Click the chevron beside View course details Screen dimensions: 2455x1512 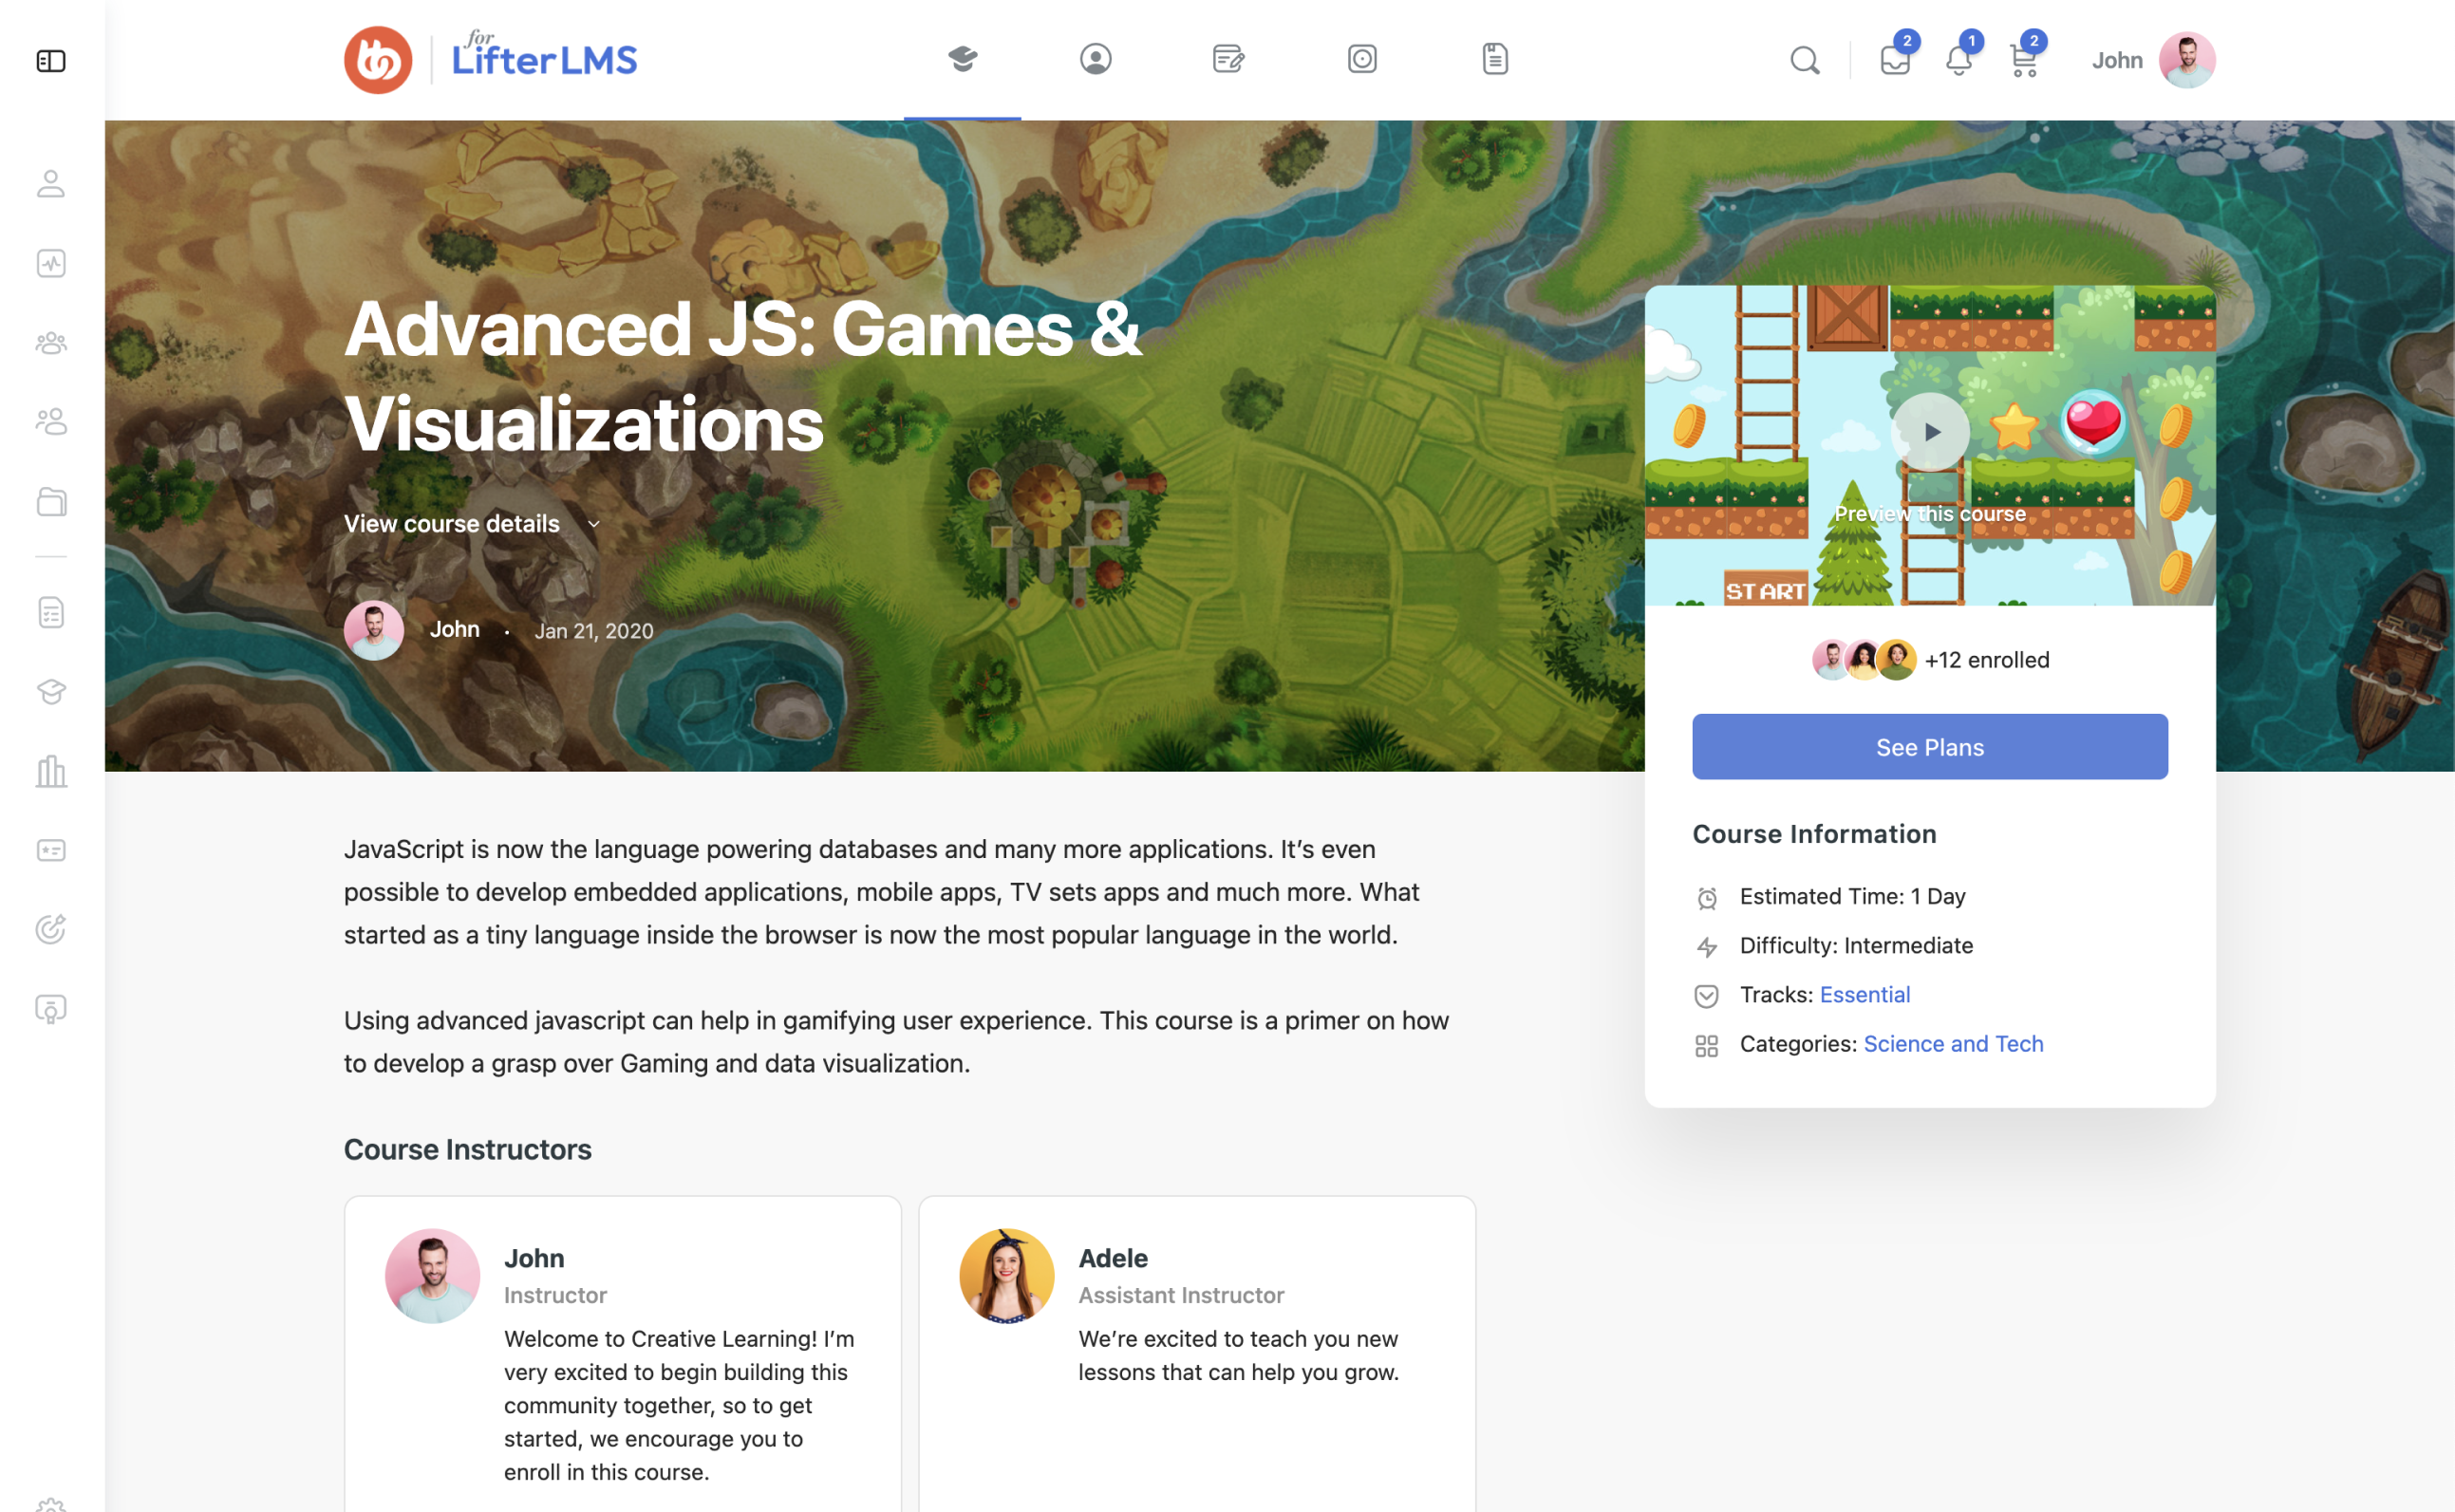click(594, 524)
